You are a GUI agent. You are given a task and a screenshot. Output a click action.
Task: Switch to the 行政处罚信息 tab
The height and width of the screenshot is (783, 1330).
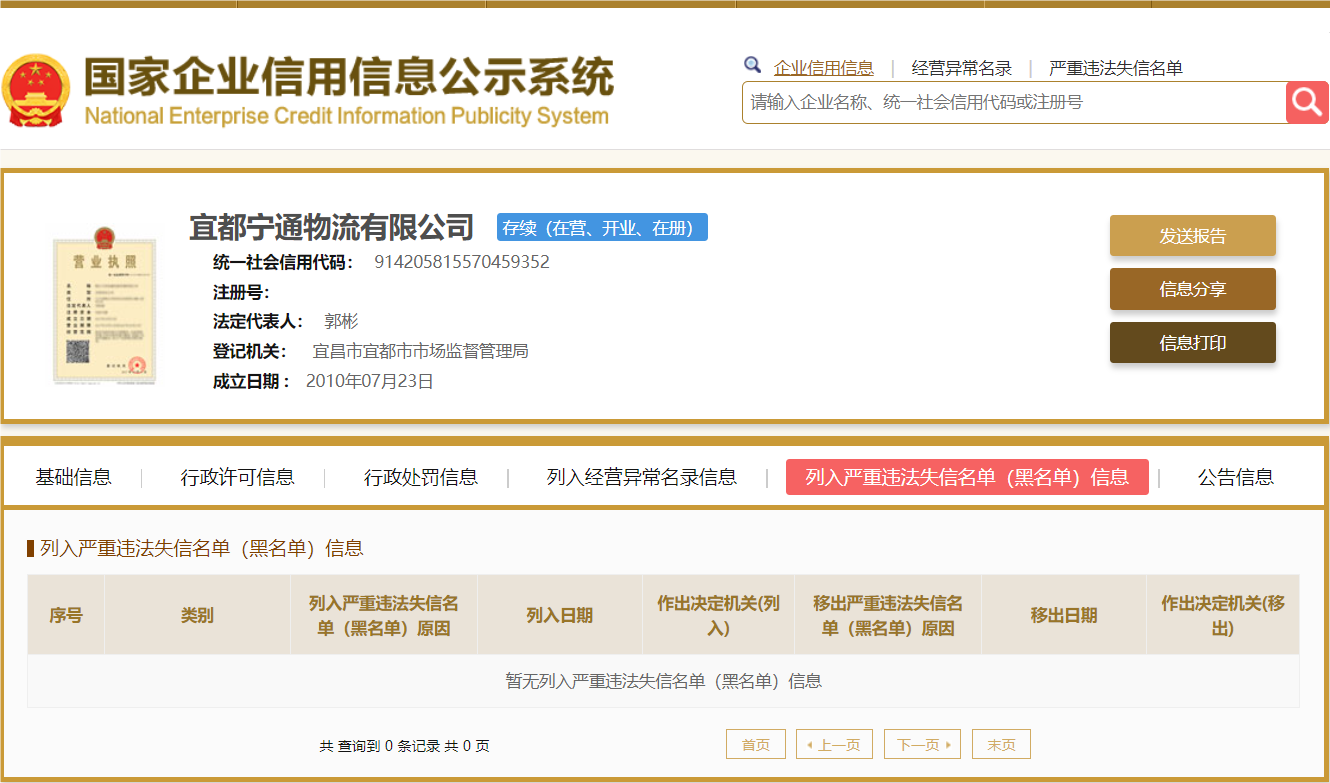[x=421, y=477]
